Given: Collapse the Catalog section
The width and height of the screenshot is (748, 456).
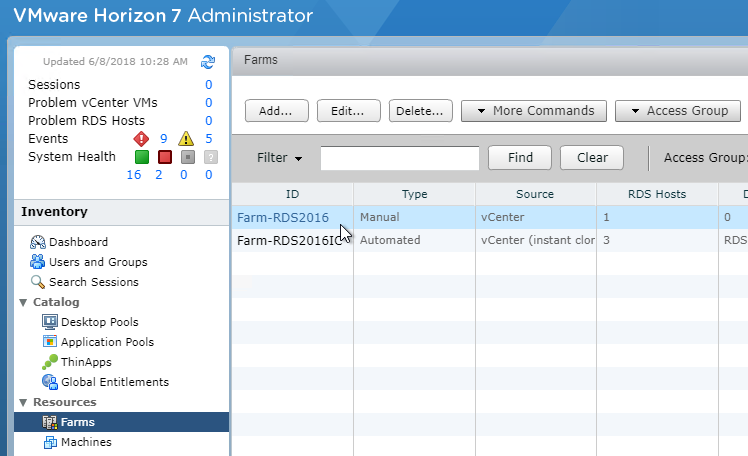Looking at the screenshot, I should point(23,302).
